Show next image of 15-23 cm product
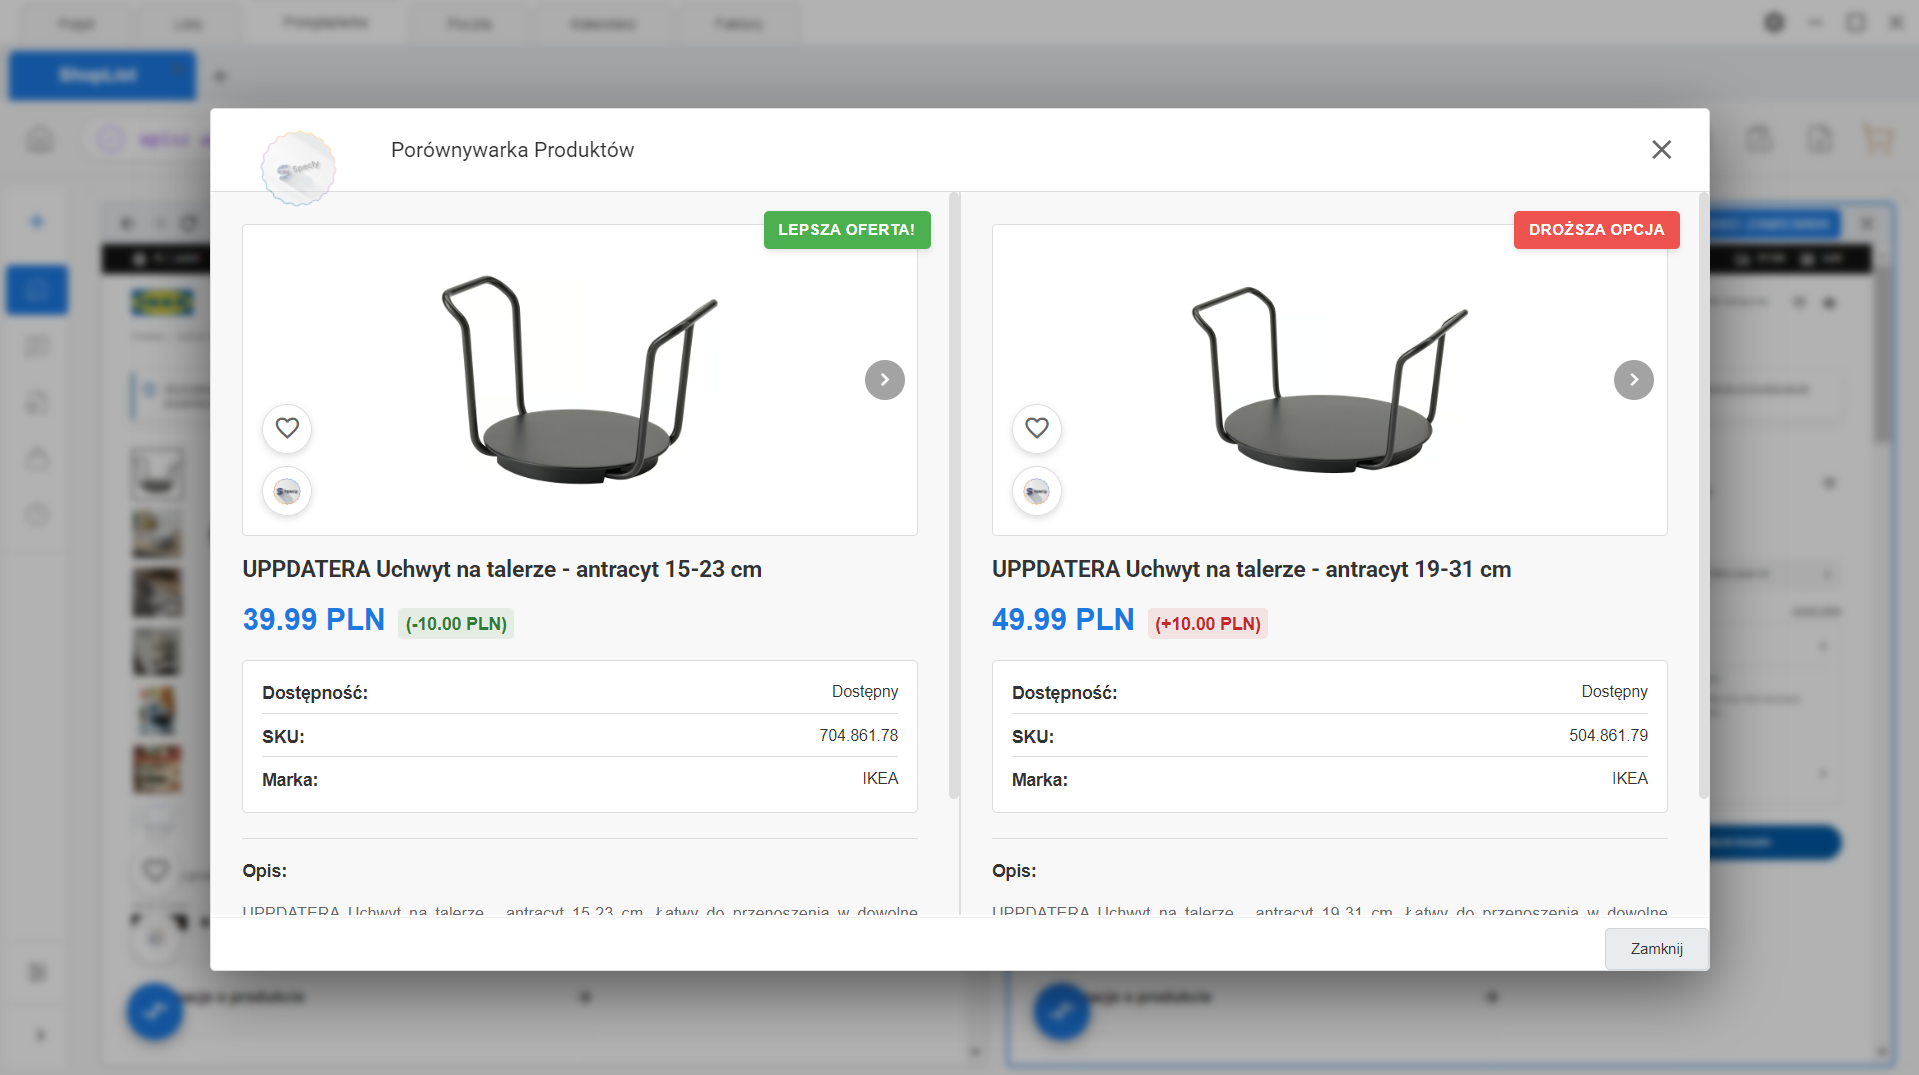This screenshot has width=1919, height=1075. pos(884,380)
